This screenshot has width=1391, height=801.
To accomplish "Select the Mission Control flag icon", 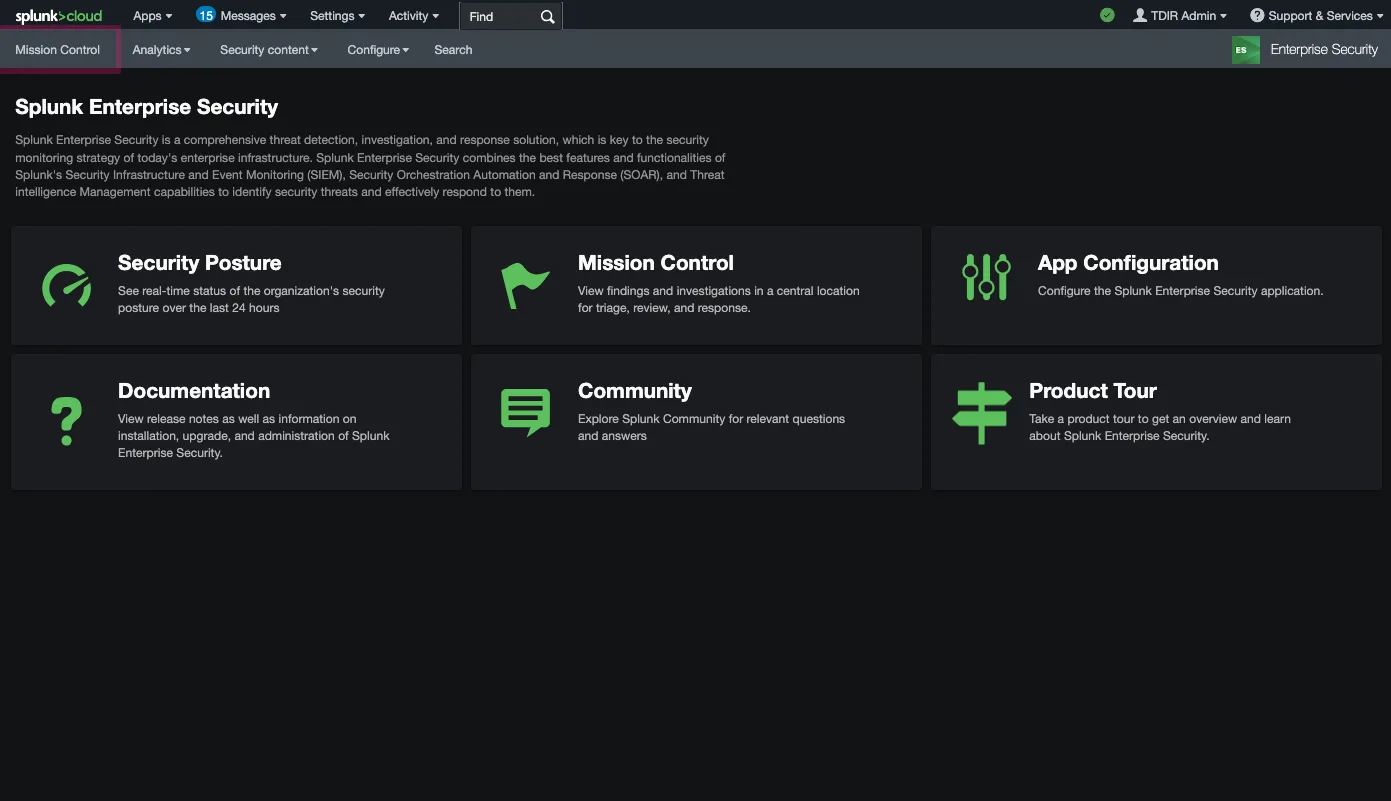I will point(525,283).
